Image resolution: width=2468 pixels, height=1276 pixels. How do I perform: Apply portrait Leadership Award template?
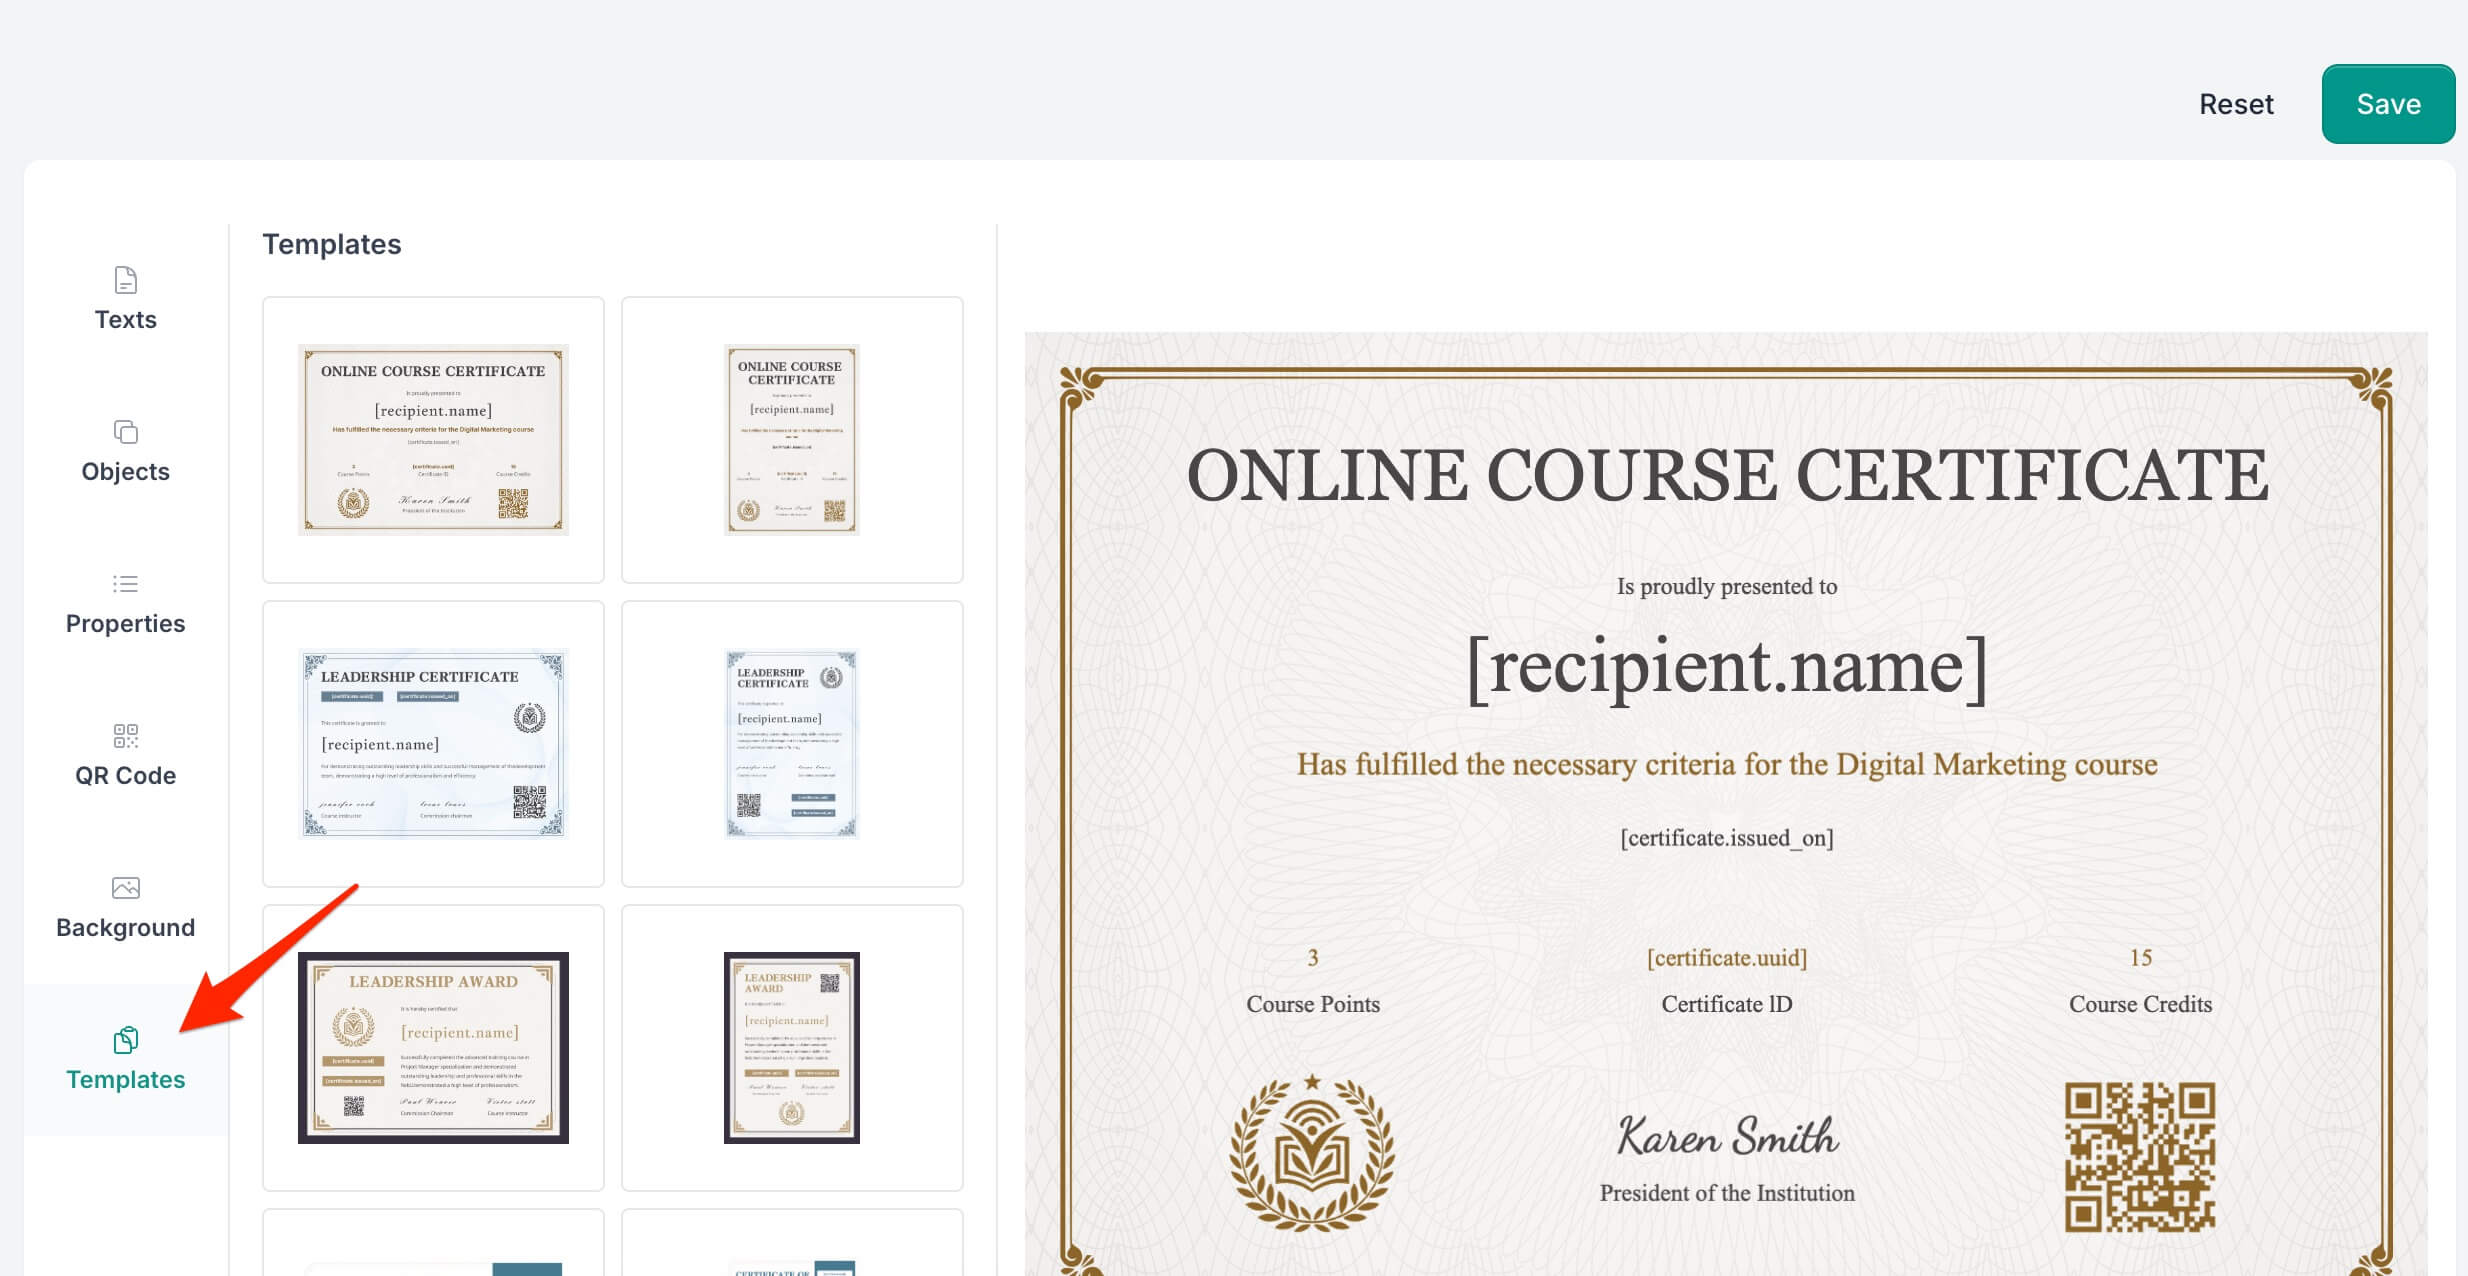[x=792, y=1048]
